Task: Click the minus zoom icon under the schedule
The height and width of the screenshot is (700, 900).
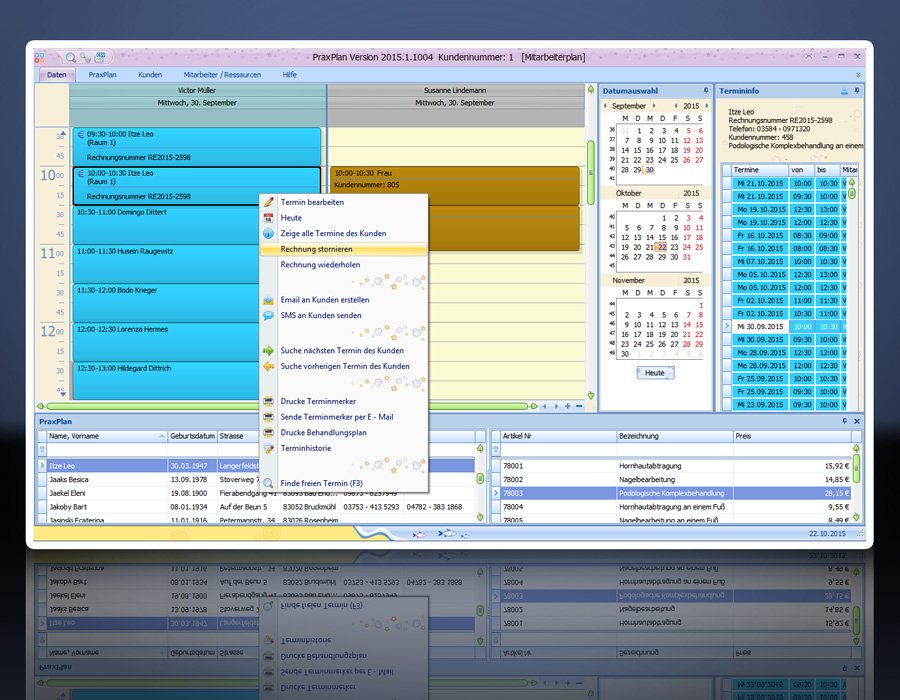Action: tap(579, 406)
